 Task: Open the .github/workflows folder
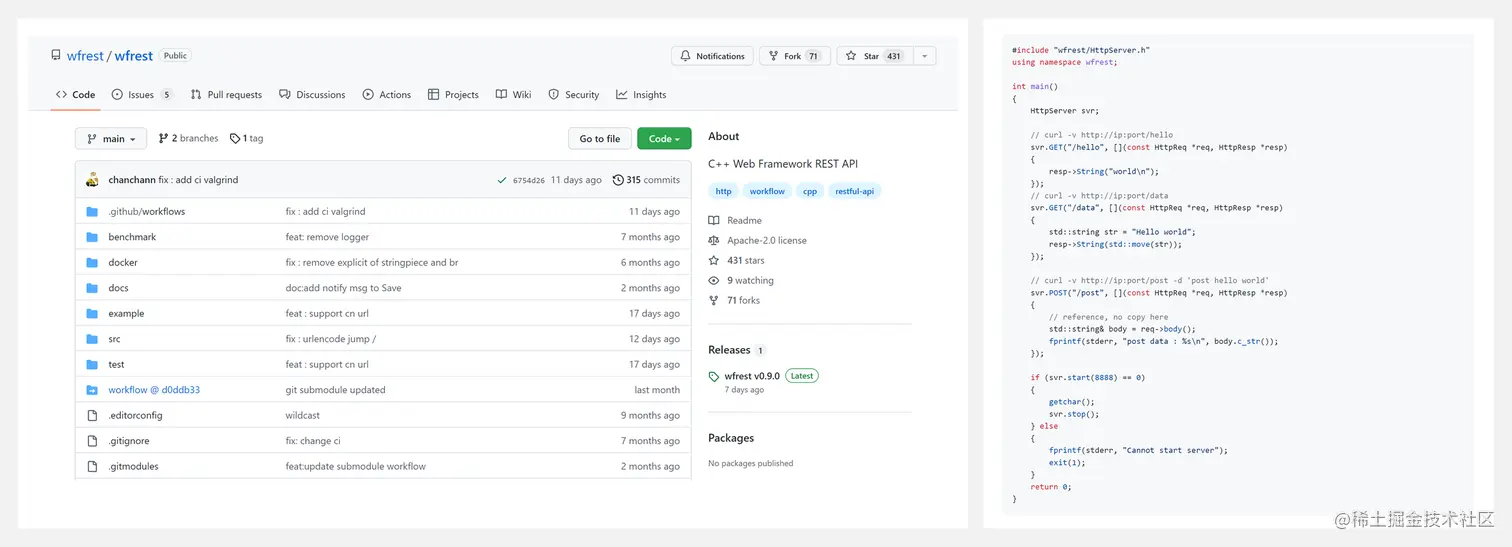(147, 212)
